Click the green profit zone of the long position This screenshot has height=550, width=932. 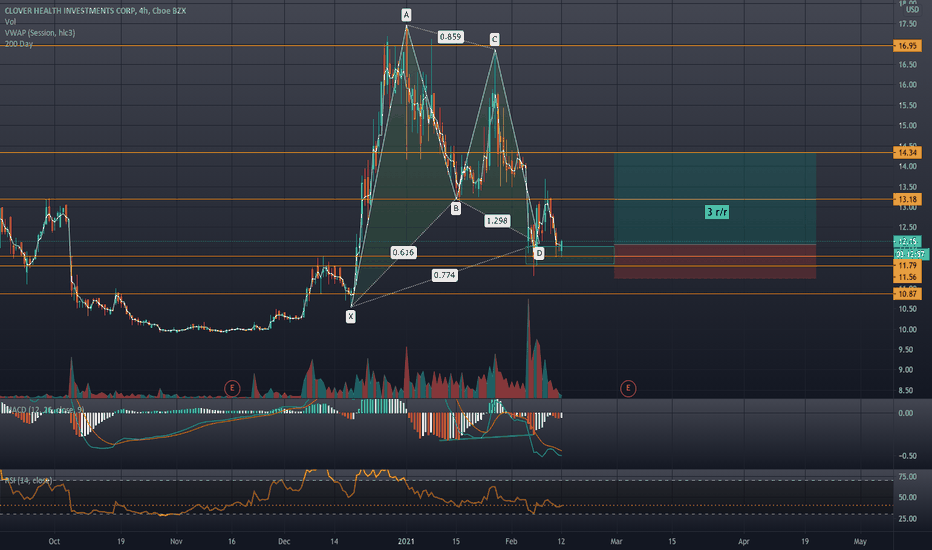tap(714, 199)
